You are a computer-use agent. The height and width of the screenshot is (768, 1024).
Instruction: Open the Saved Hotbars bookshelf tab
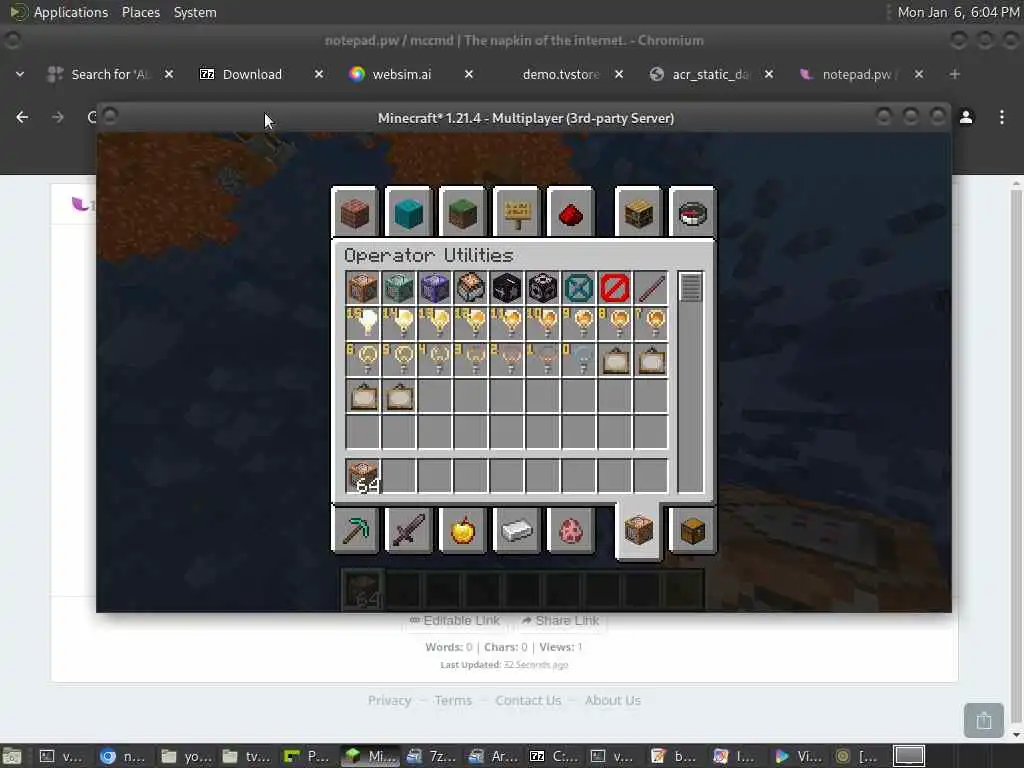tap(638, 212)
